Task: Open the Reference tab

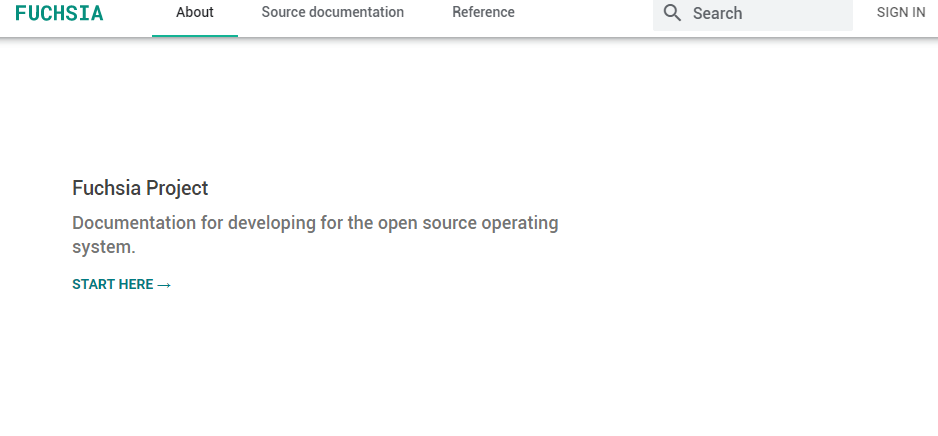Action: 483,13
